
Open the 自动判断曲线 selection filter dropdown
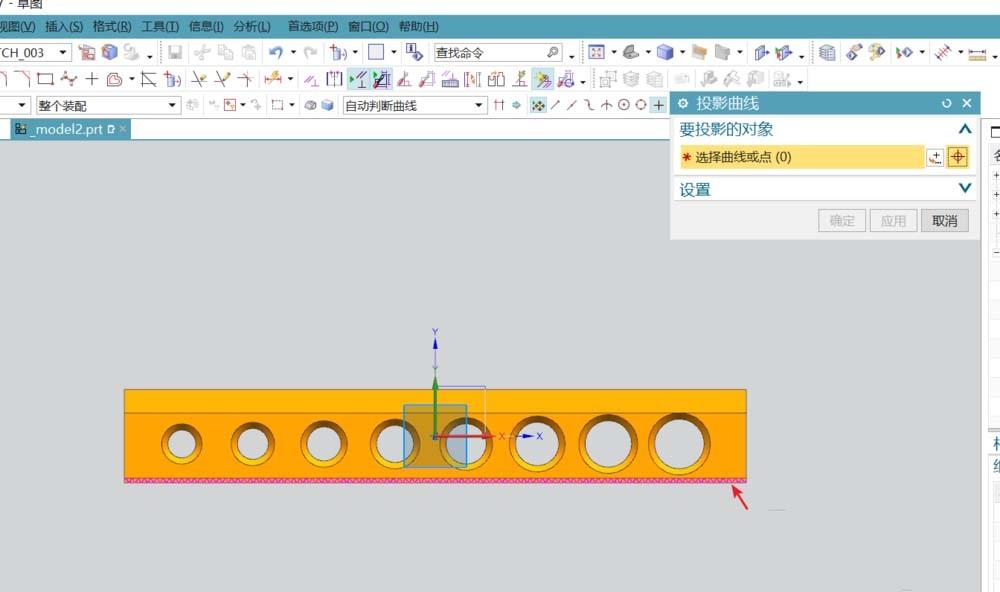tap(480, 104)
